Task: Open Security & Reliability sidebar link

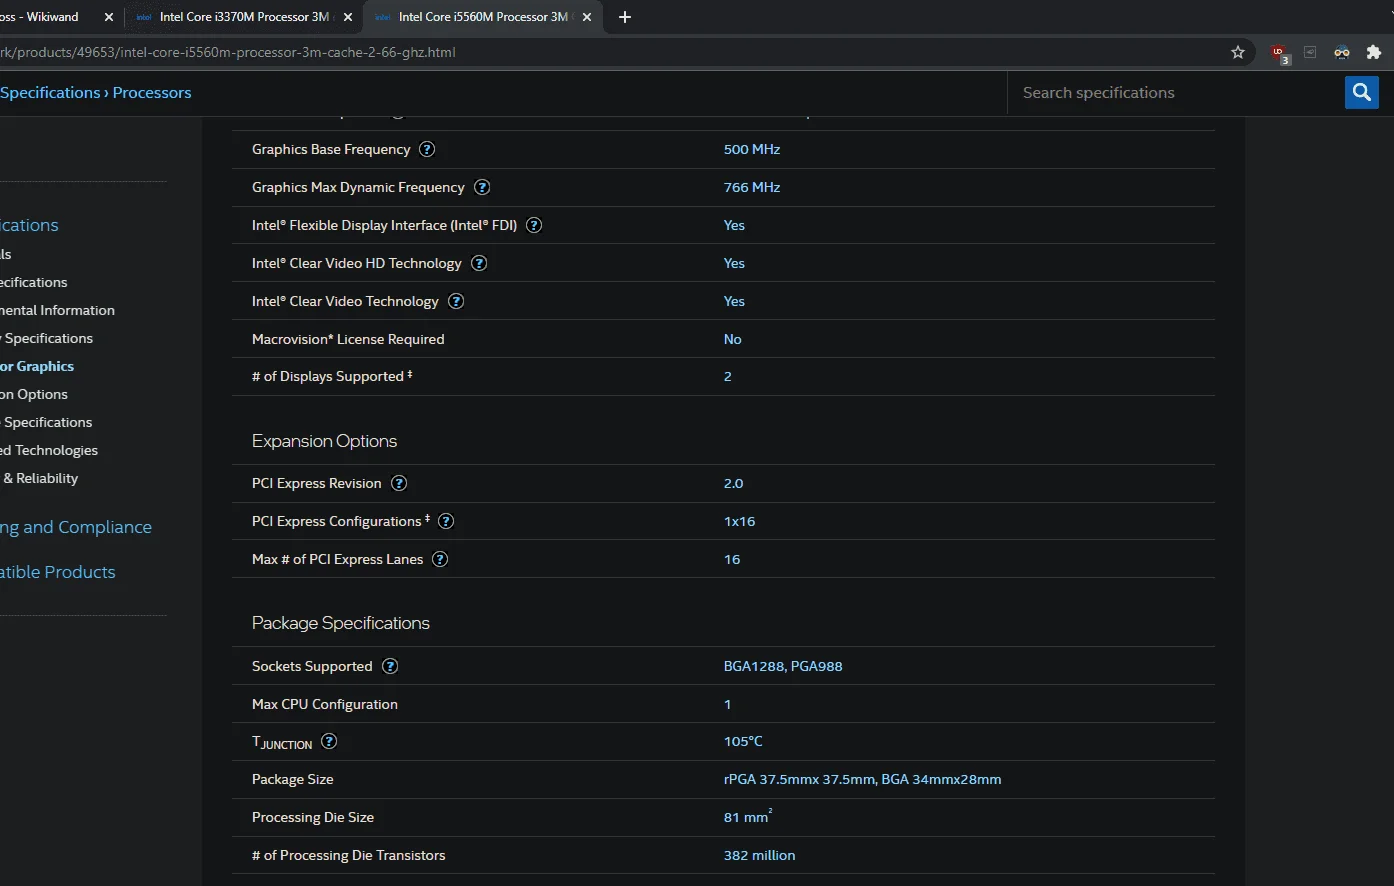Action: pos(39,478)
